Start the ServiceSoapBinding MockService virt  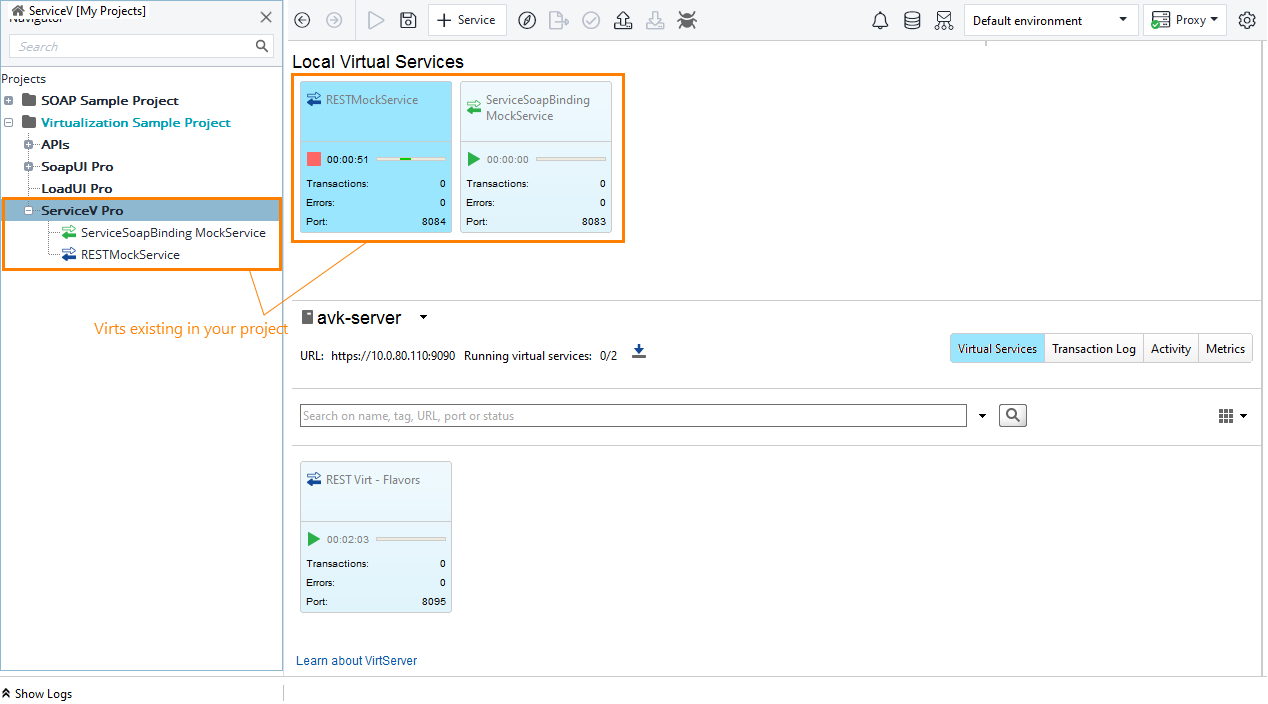[474, 159]
